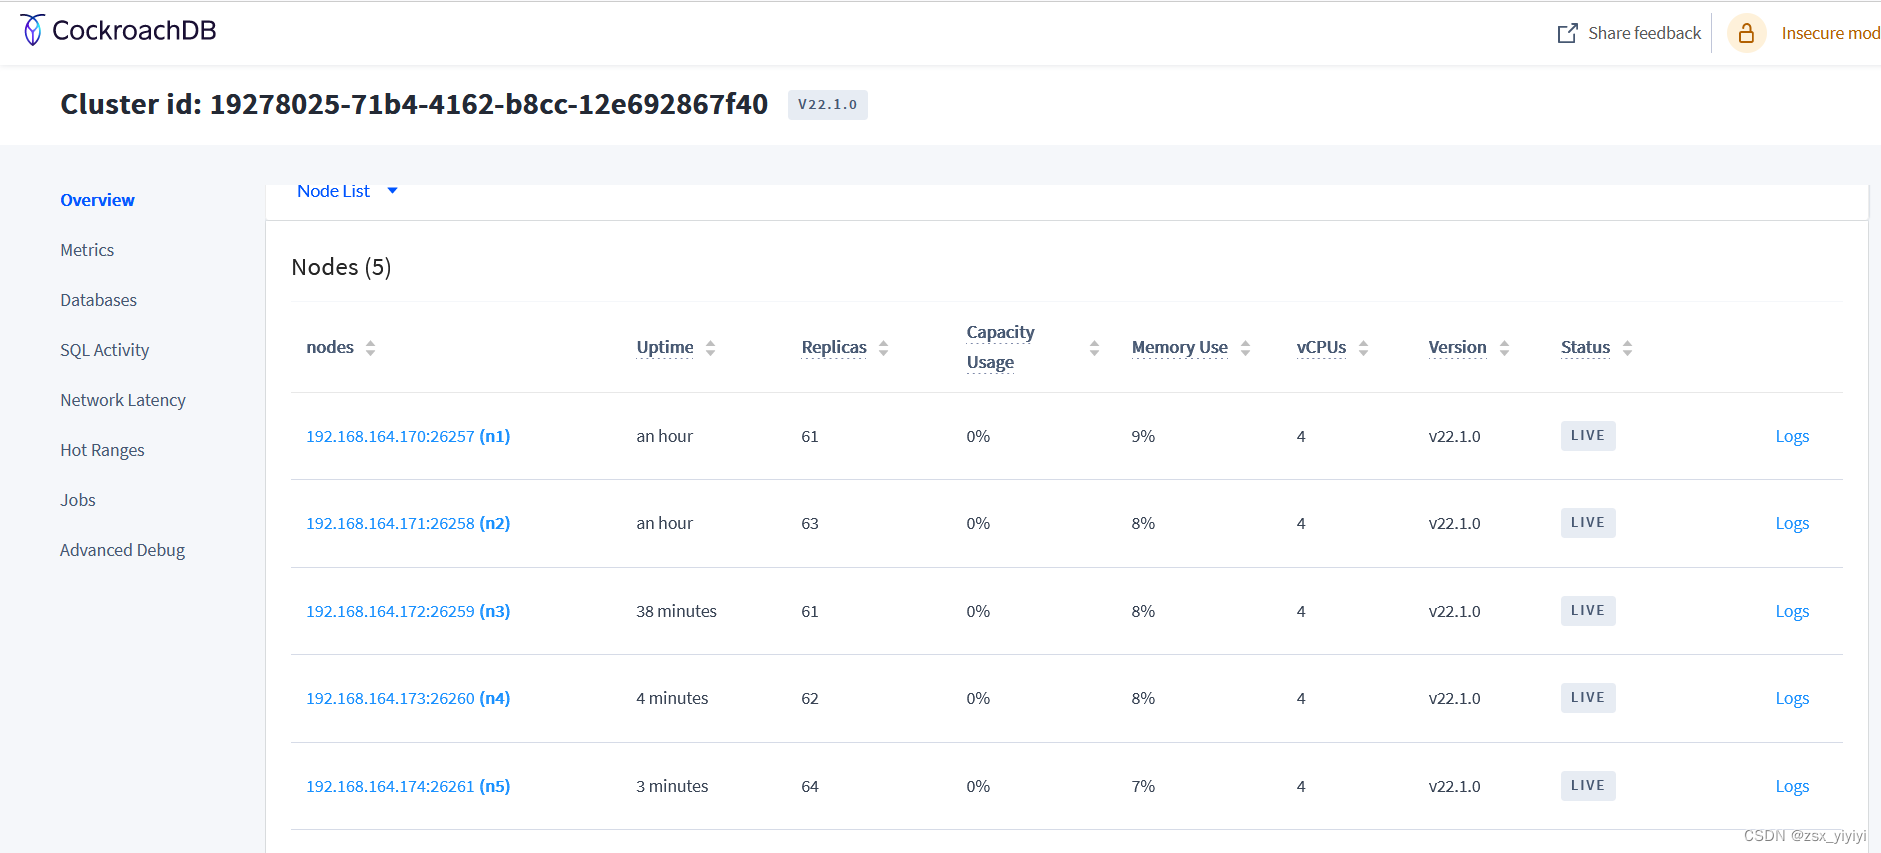
Task: Go to Jobs page
Action: [x=78, y=500]
